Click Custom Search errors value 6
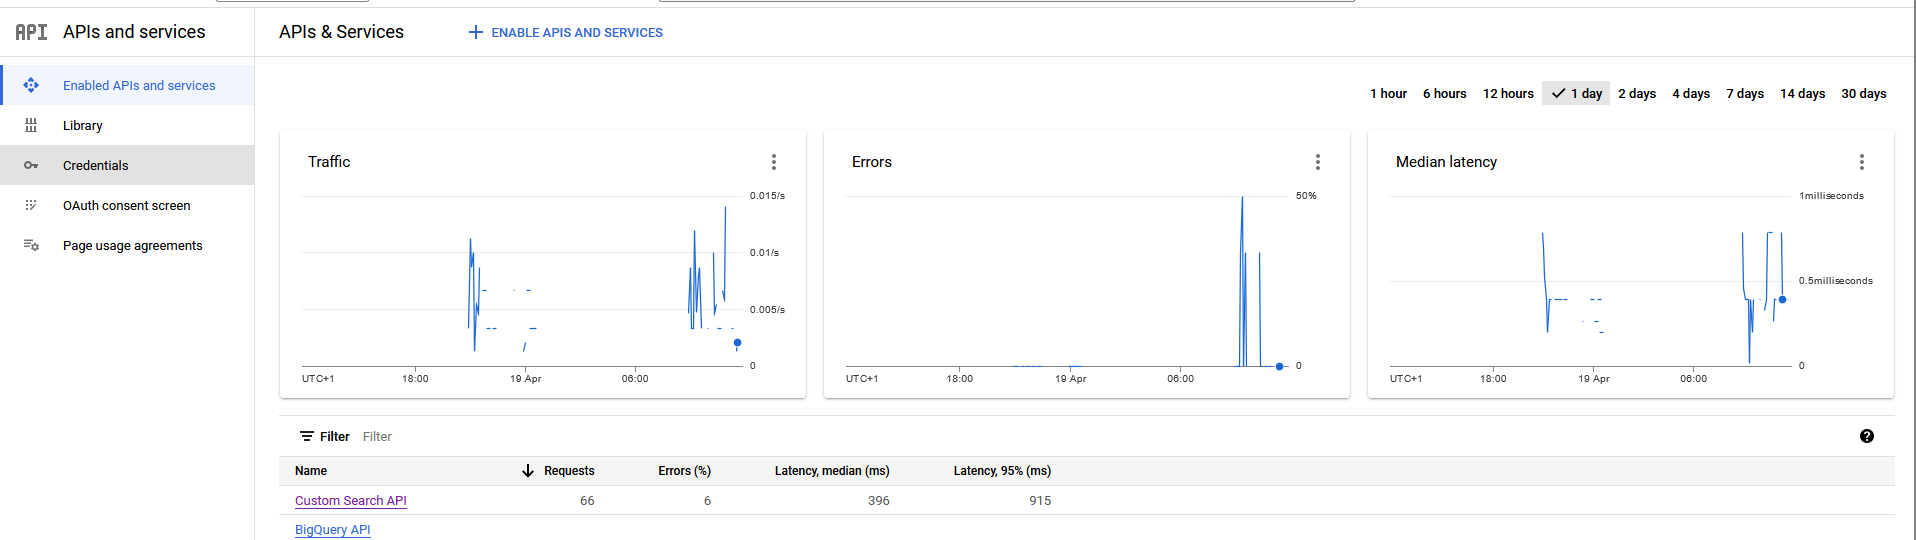Image resolution: width=1916 pixels, height=540 pixels. (707, 500)
